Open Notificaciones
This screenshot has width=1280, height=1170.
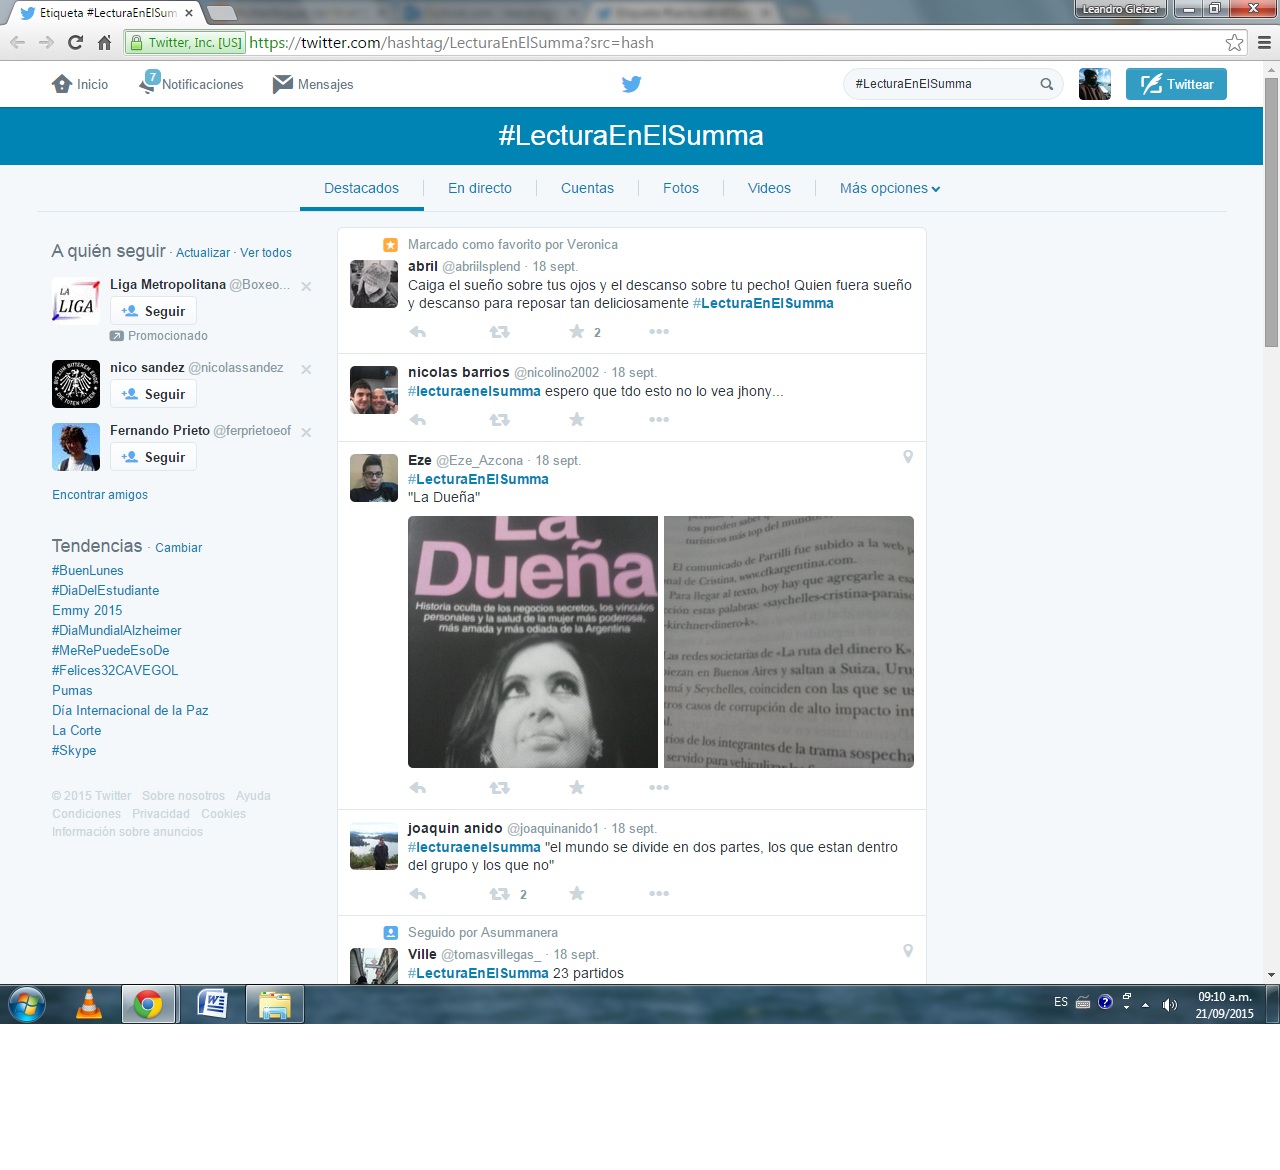pos(192,84)
